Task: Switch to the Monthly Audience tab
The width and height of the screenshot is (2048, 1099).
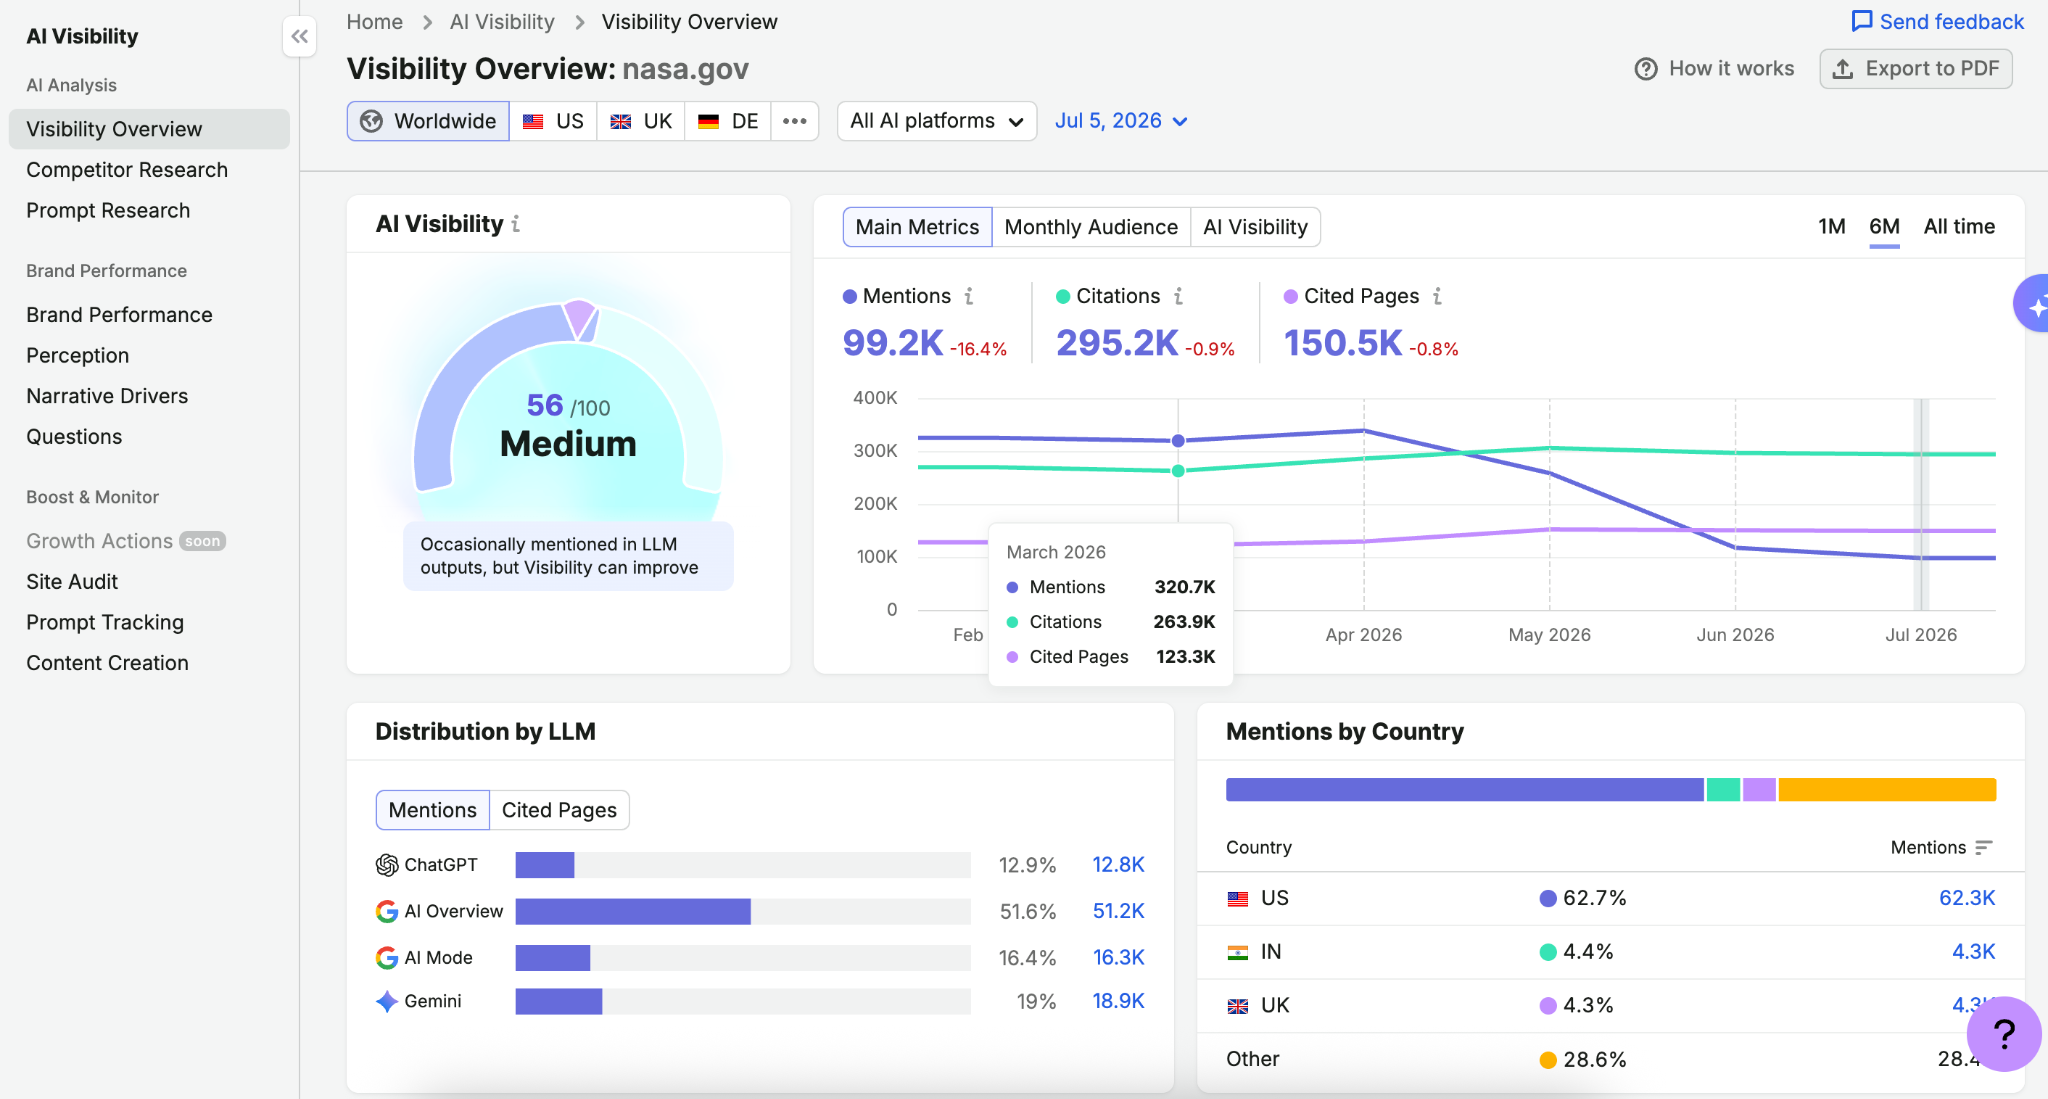Action: 1091,227
